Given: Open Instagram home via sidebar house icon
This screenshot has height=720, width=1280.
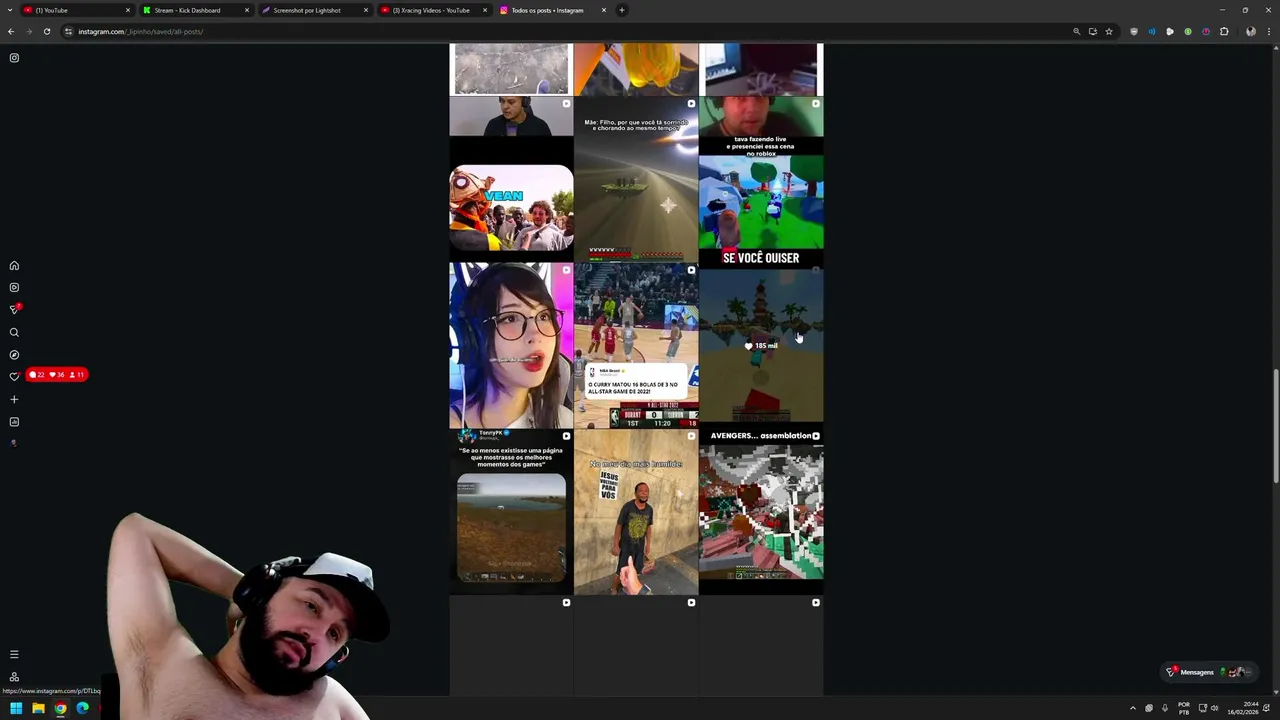Looking at the screenshot, I should pyautogui.click(x=14, y=266).
